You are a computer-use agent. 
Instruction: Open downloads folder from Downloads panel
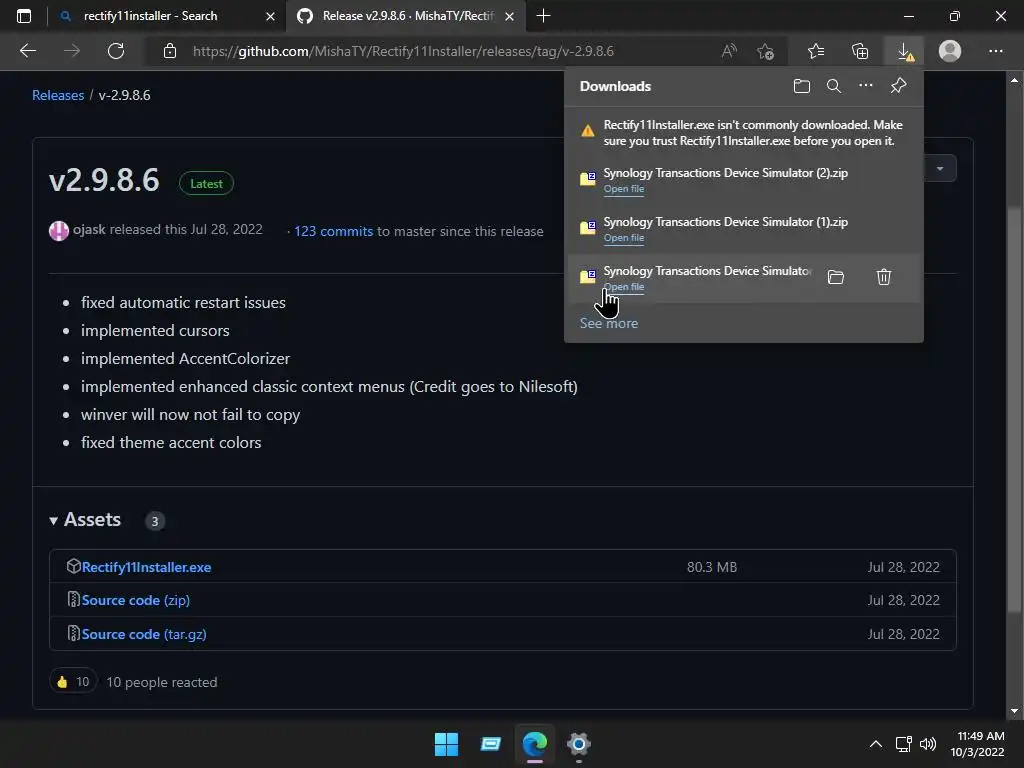point(801,86)
